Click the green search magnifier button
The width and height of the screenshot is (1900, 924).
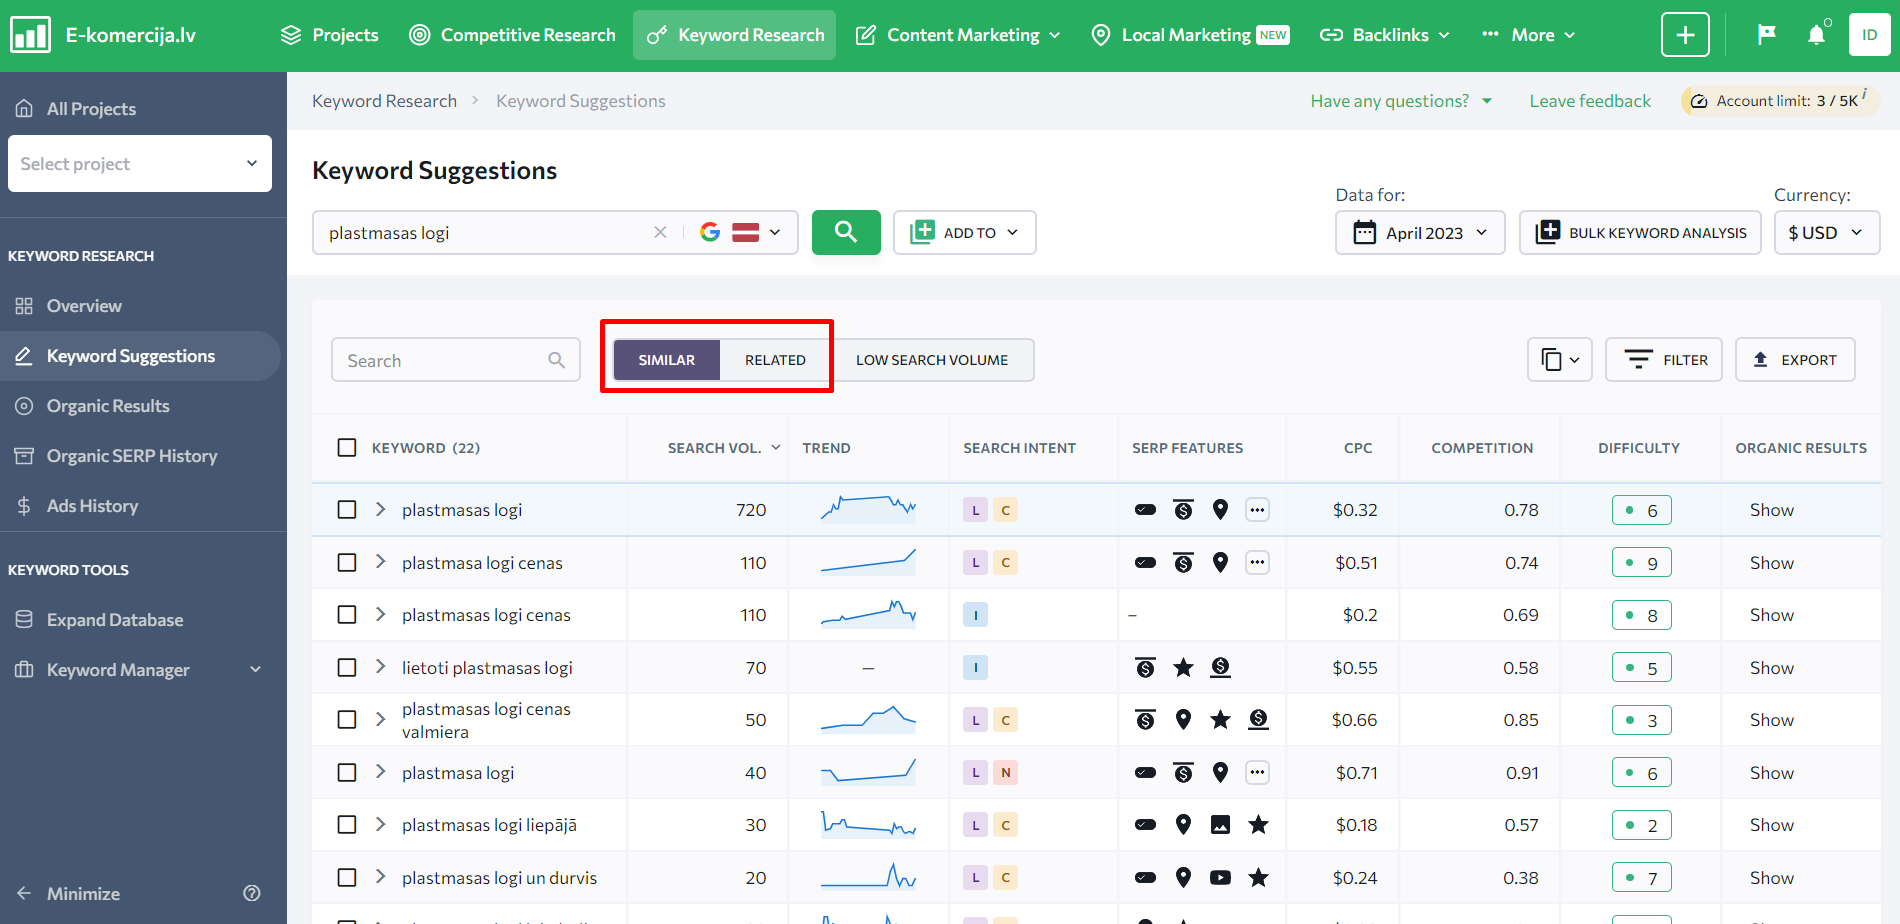[845, 232]
